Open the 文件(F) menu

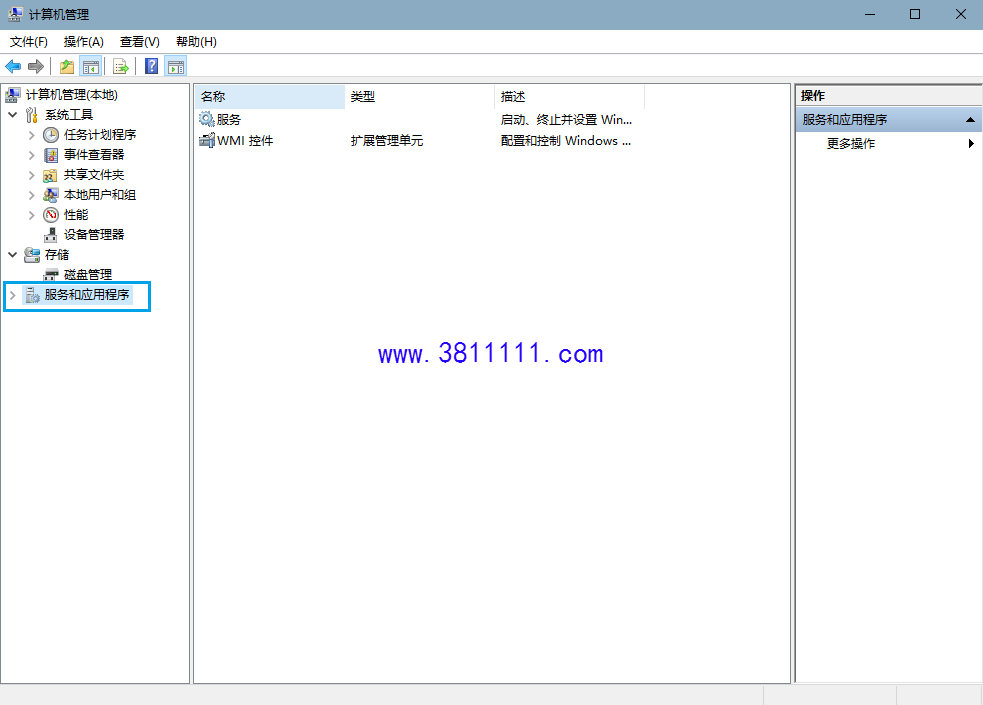(29, 42)
